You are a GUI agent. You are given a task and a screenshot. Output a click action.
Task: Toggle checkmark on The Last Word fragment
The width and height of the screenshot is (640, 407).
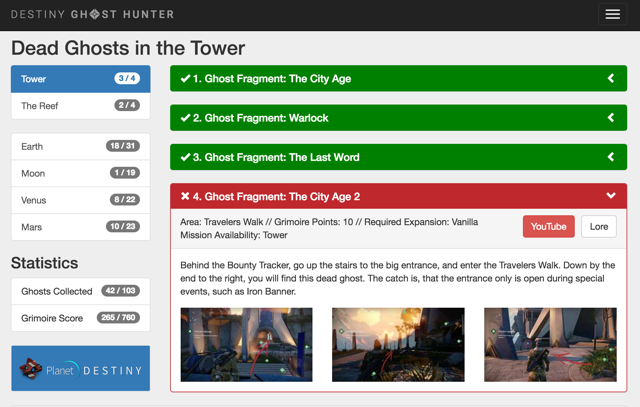tap(185, 157)
